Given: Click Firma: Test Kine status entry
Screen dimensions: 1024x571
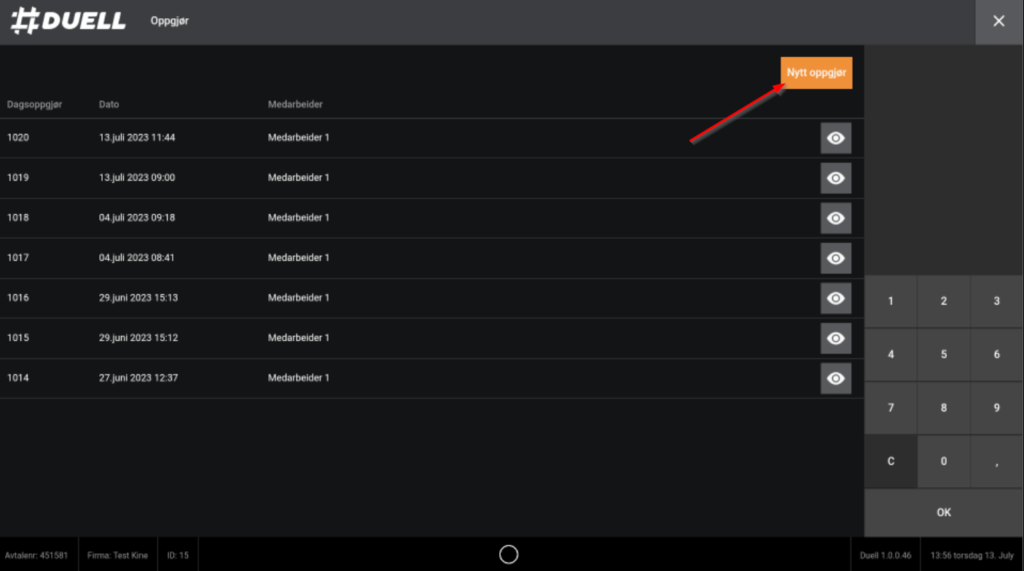Looking at the screenshot, I should (x=118, y=555).
